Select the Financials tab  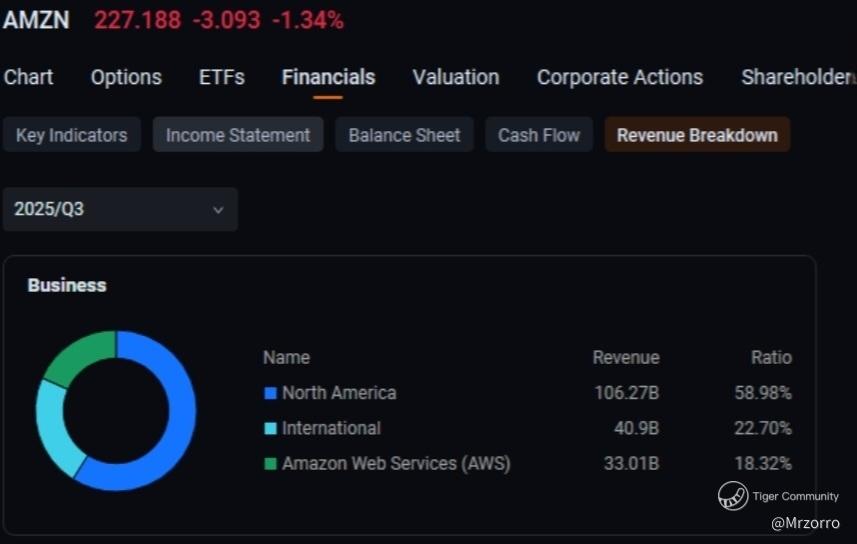[x=328, y=77]
